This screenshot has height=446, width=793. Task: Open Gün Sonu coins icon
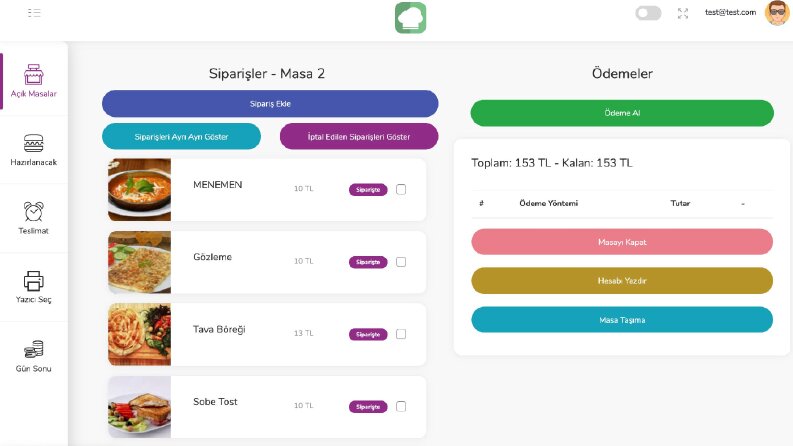pyautogui.click(x=33, y=349)
